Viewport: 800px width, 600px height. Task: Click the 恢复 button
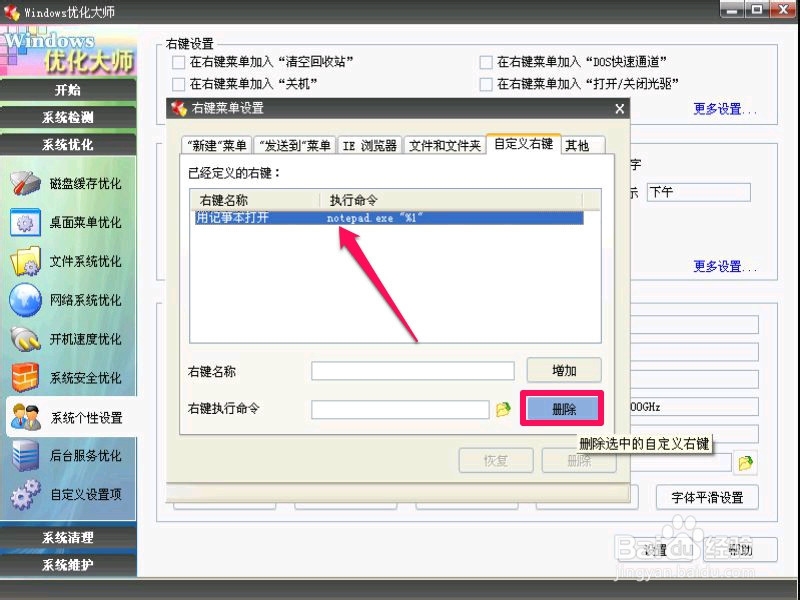click(496, 461)
